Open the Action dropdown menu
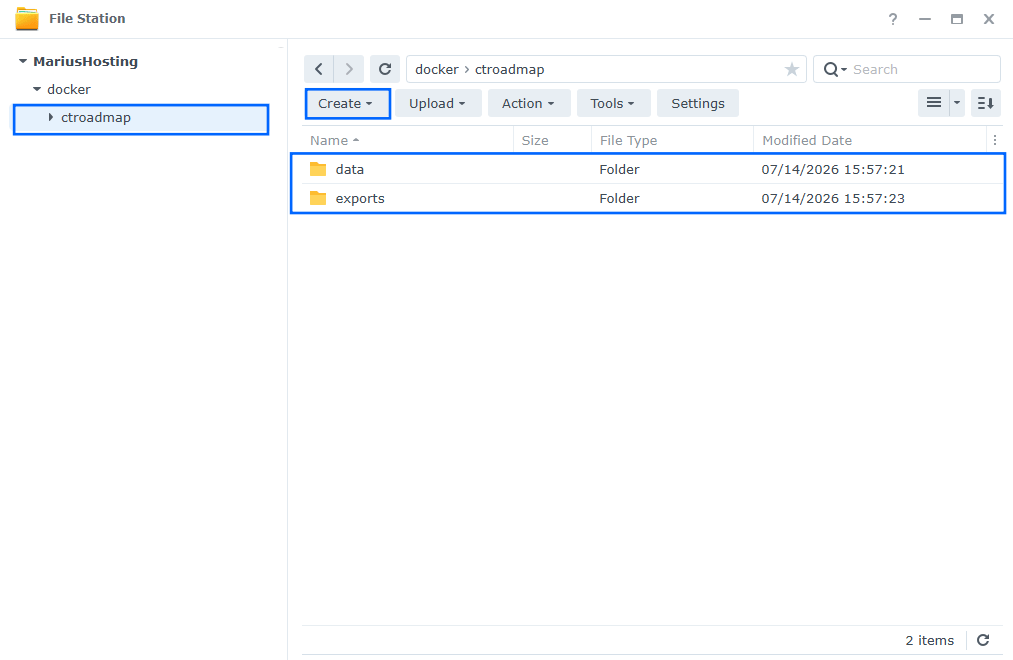This screenshot has height=660, width=1013. click(x=528, y=103)
